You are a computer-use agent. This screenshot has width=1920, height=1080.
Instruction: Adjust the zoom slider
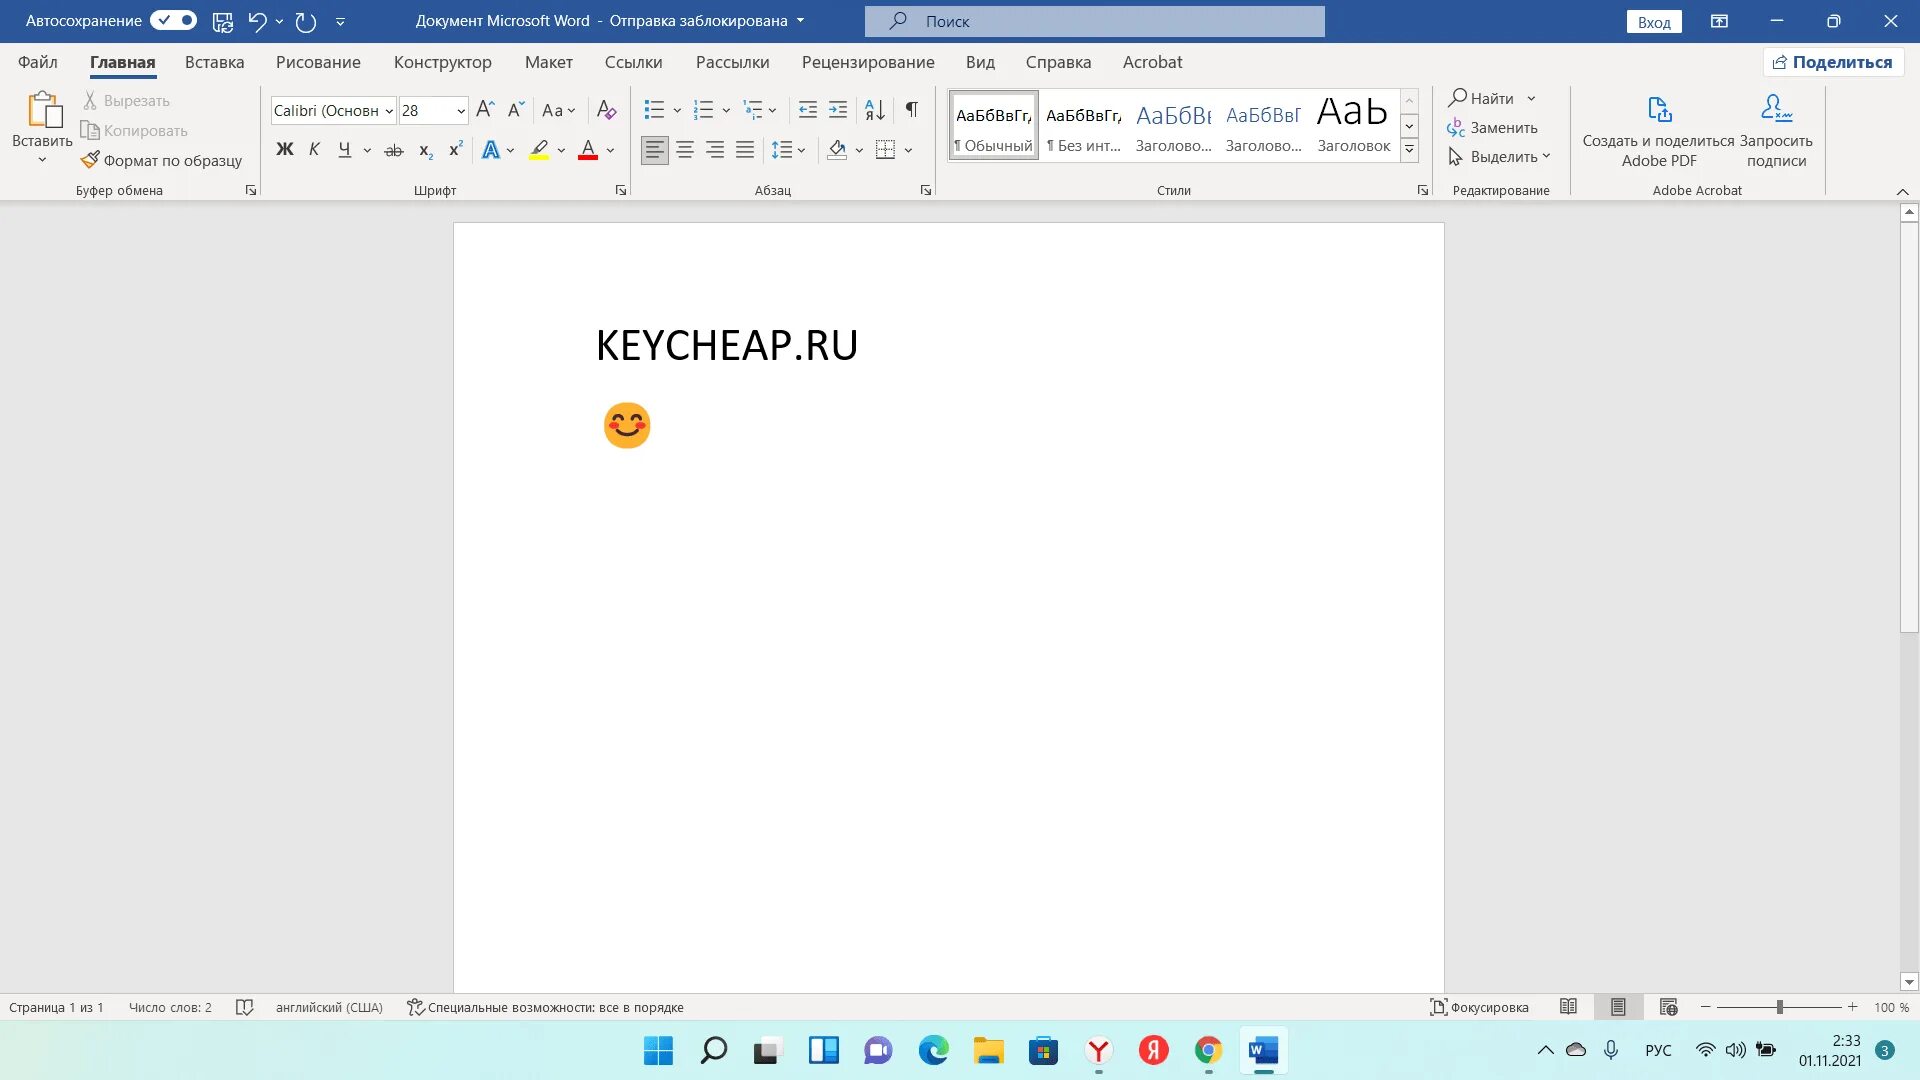1779,1007
